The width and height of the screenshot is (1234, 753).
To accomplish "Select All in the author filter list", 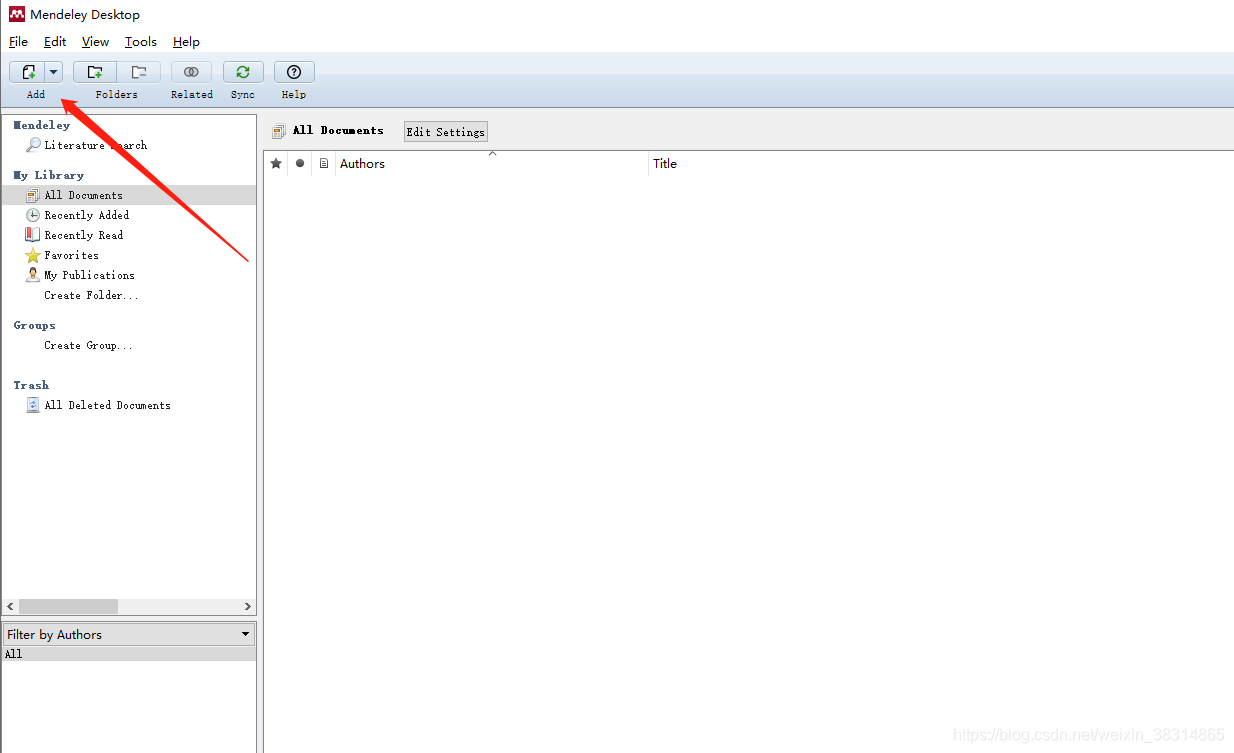I will point(129,654).
